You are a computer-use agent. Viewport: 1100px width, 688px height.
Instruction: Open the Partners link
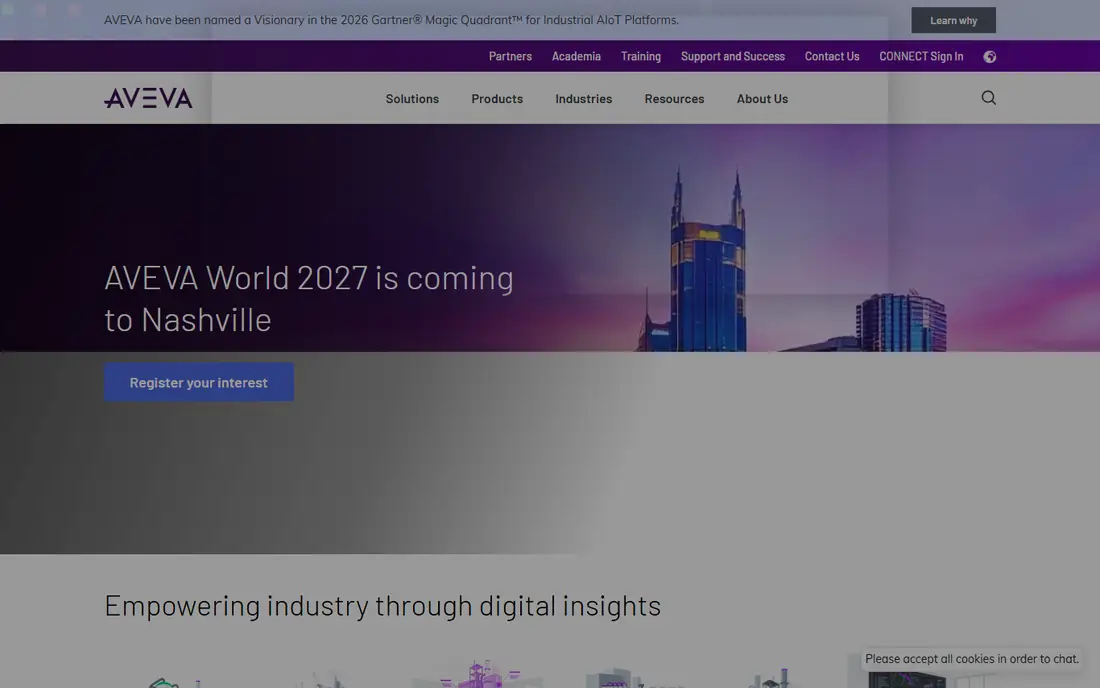tap(510, 56)
